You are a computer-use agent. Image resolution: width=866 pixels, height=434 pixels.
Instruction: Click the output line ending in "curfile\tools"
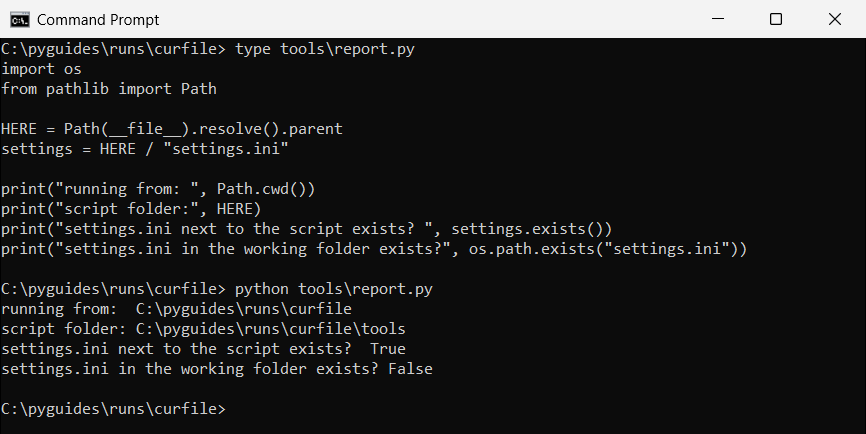[203, 329]
